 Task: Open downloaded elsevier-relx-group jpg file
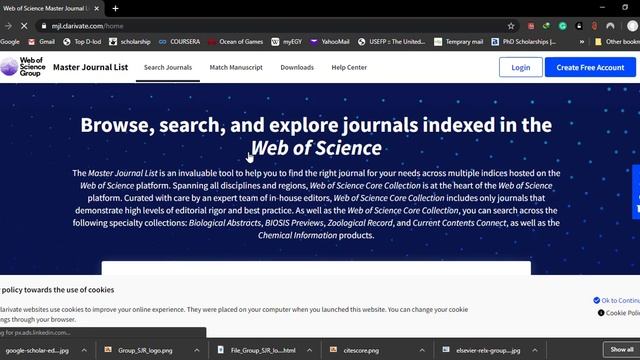[482, 350]
